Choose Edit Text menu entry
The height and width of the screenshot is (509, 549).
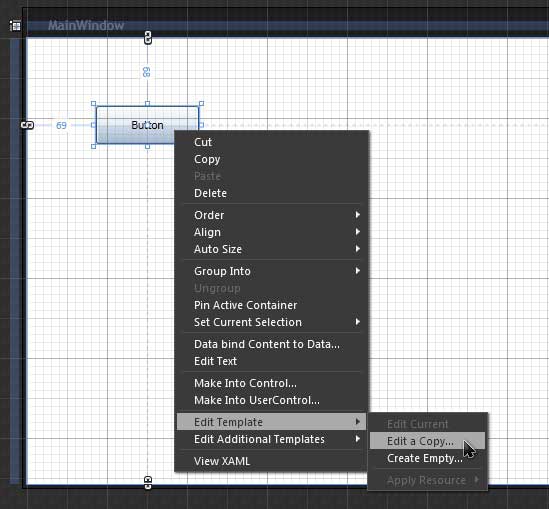coord(272,361)
